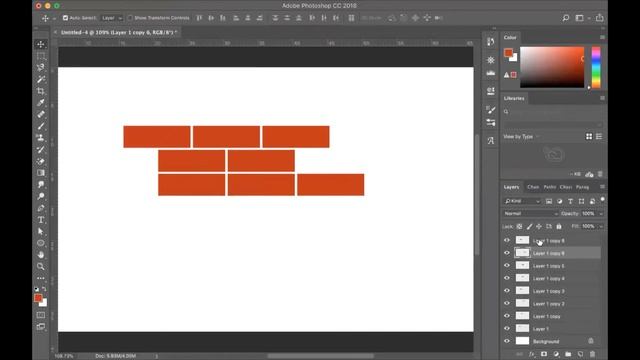Create a new layer icon
Image resolution: width=640 pixels, height=360 pixels.
pyautogui.click(x=580, y=354)
